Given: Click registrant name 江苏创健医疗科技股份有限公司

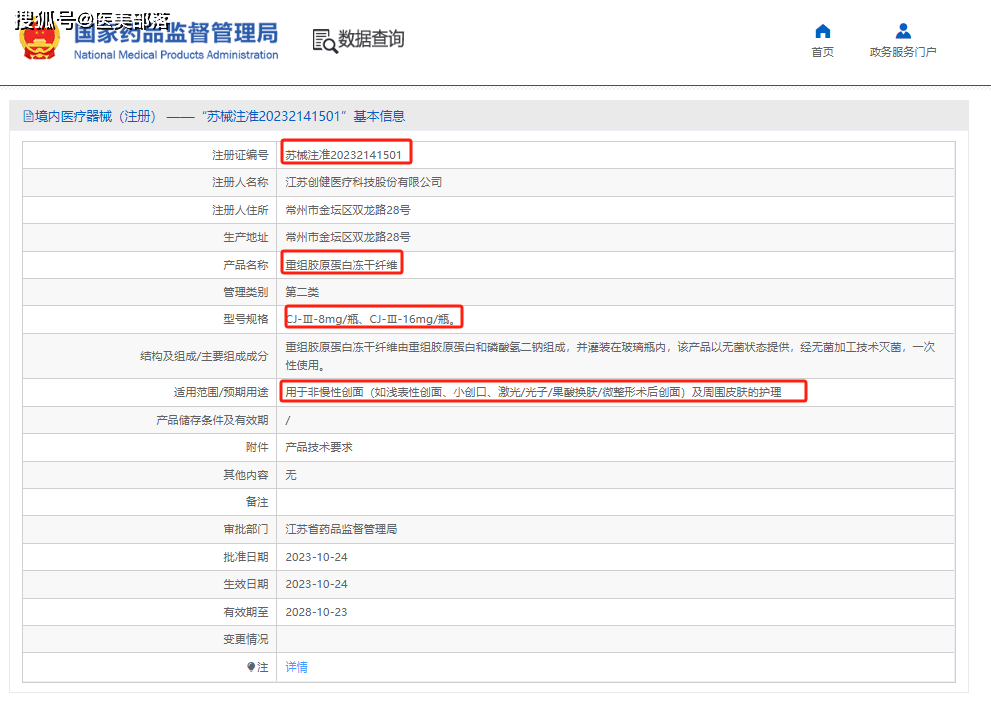Looking at the screenshot, I should coord(363,182).
